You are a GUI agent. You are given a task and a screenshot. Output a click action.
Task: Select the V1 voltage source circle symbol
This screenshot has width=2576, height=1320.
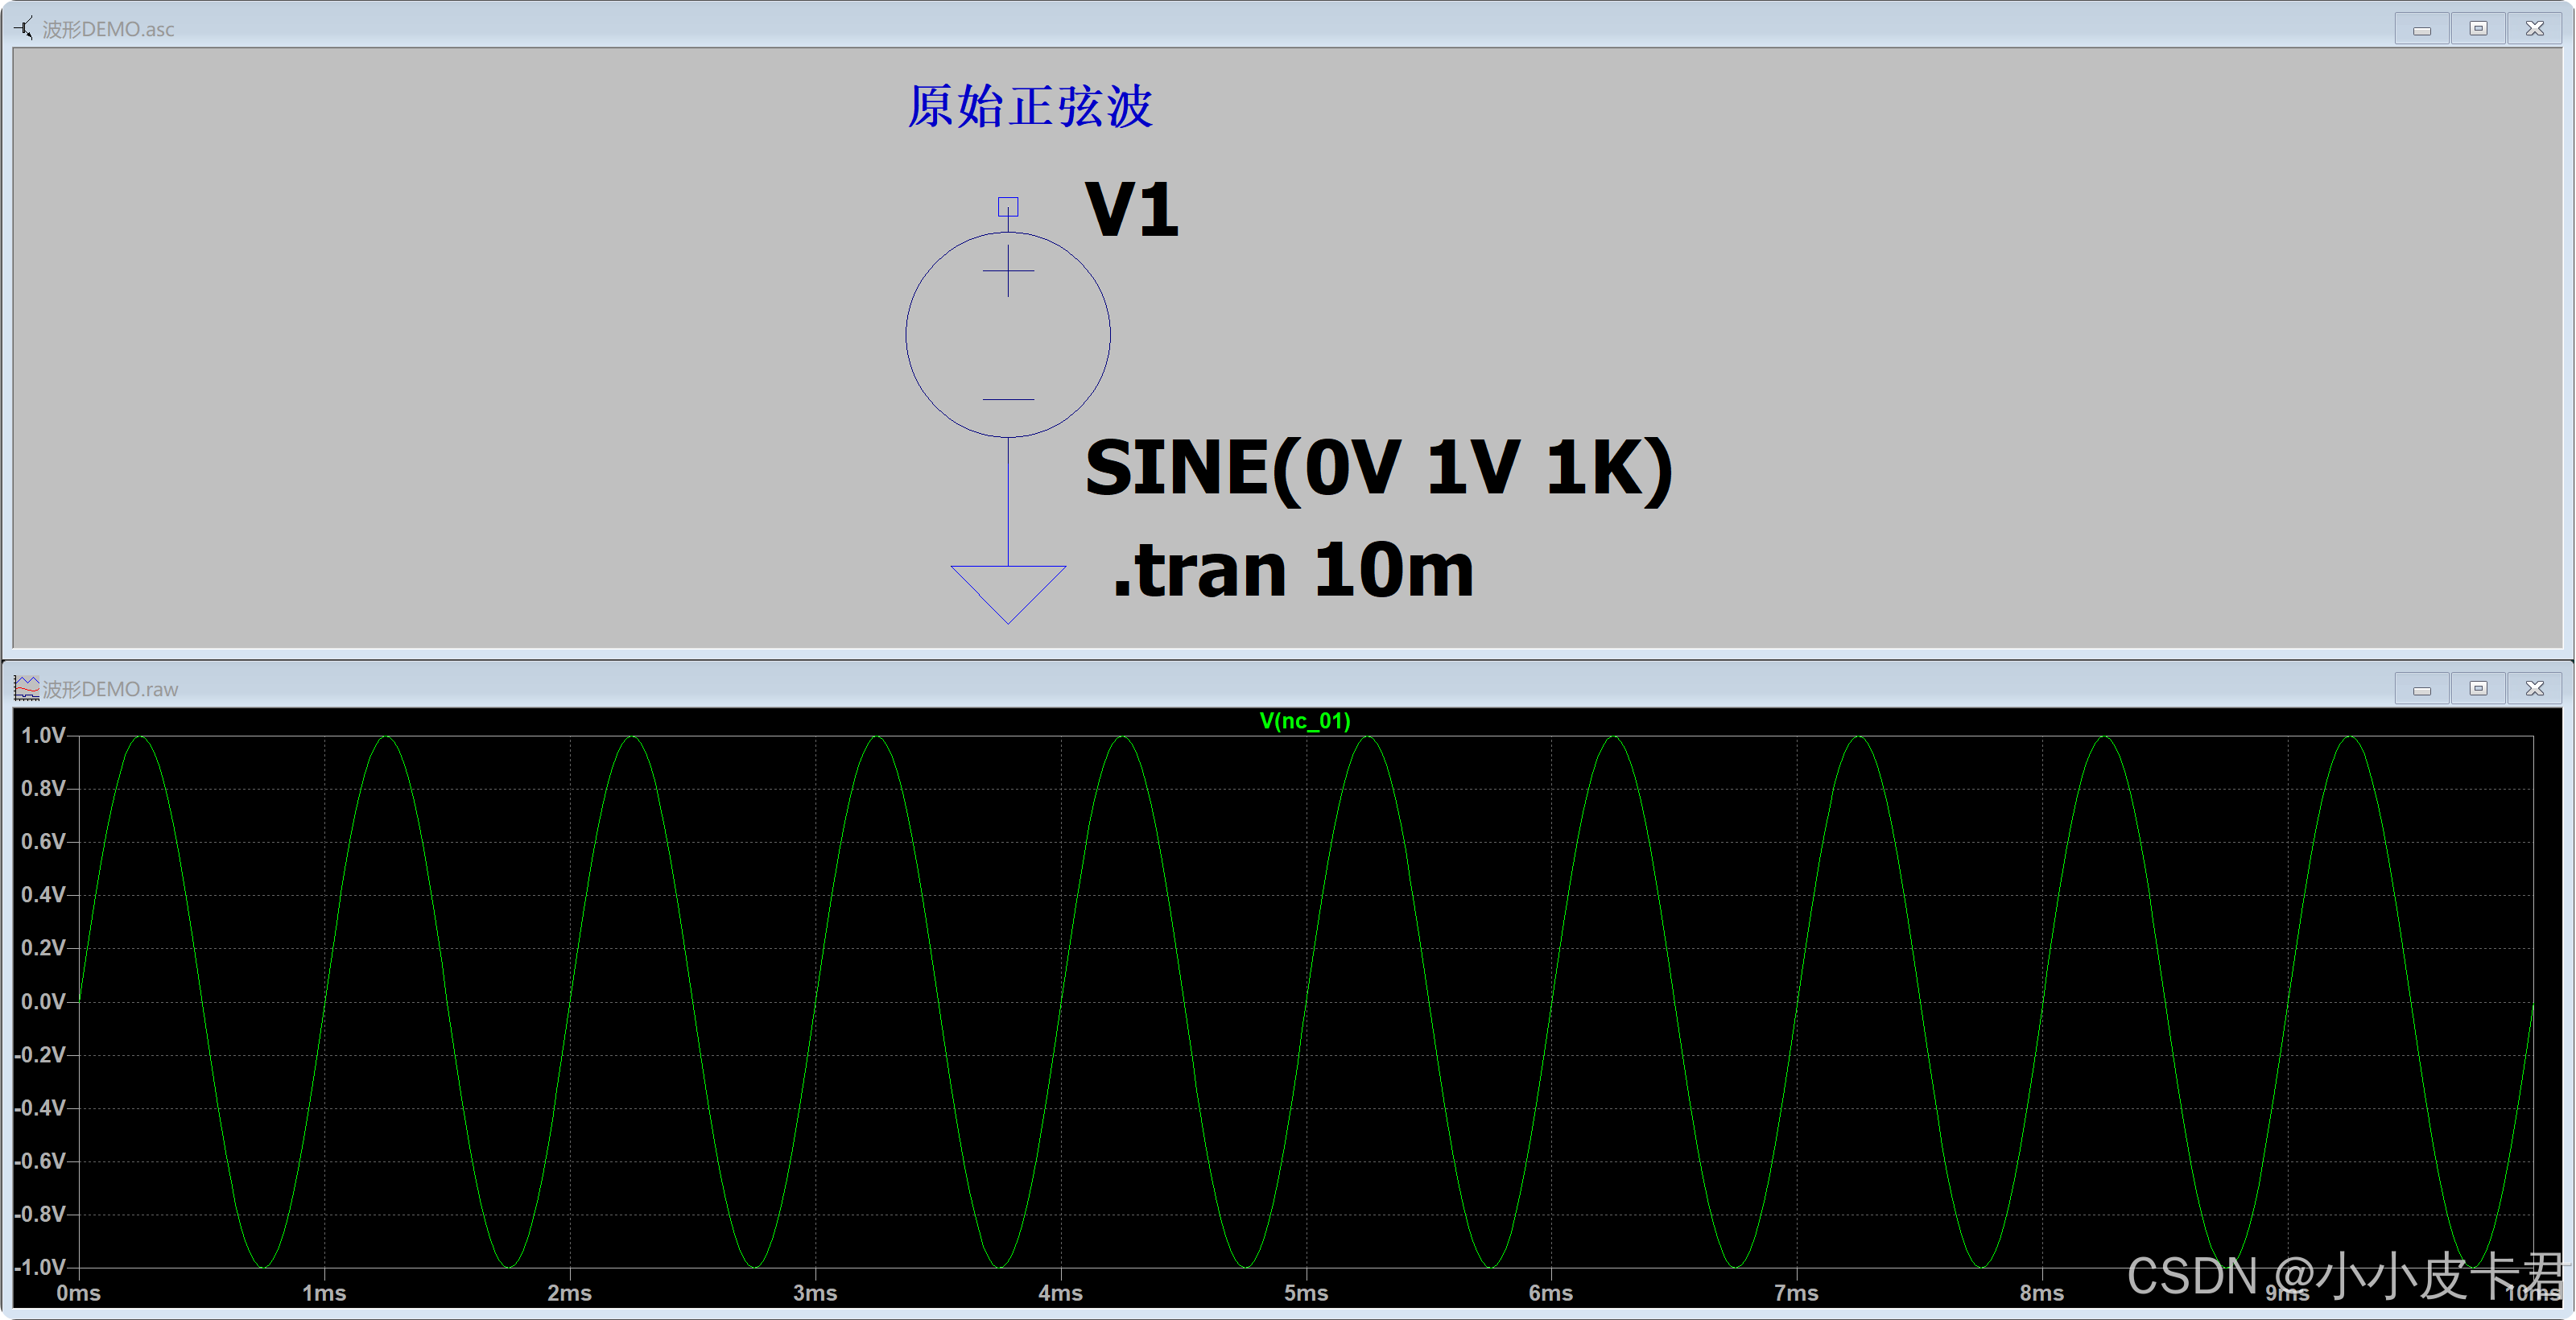1008,335
